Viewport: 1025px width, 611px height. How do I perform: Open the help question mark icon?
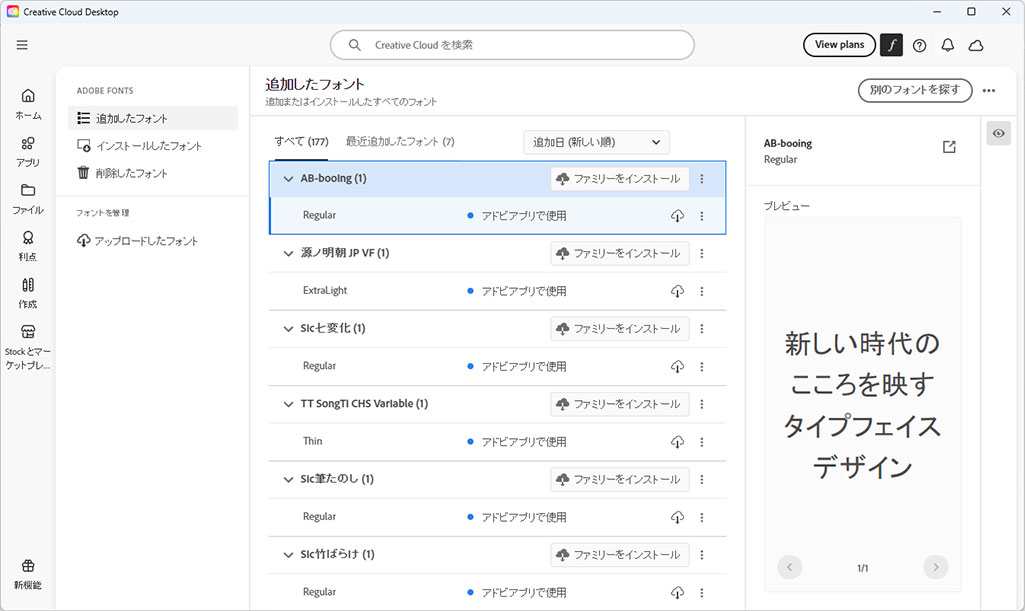click(x=920, y=45)
